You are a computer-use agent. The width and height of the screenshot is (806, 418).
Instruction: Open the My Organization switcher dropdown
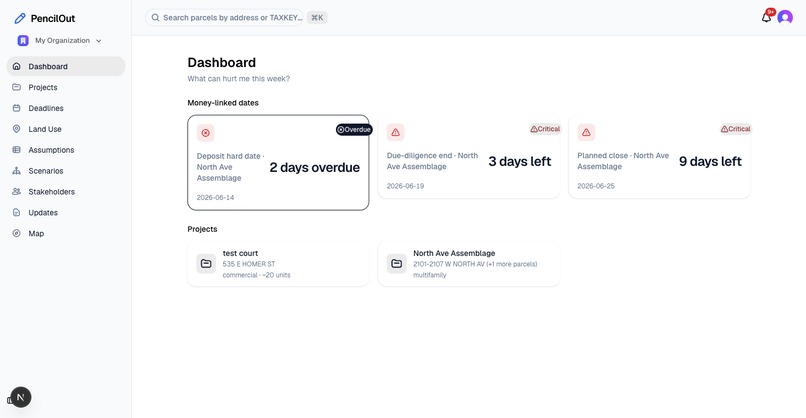[60, 41]
